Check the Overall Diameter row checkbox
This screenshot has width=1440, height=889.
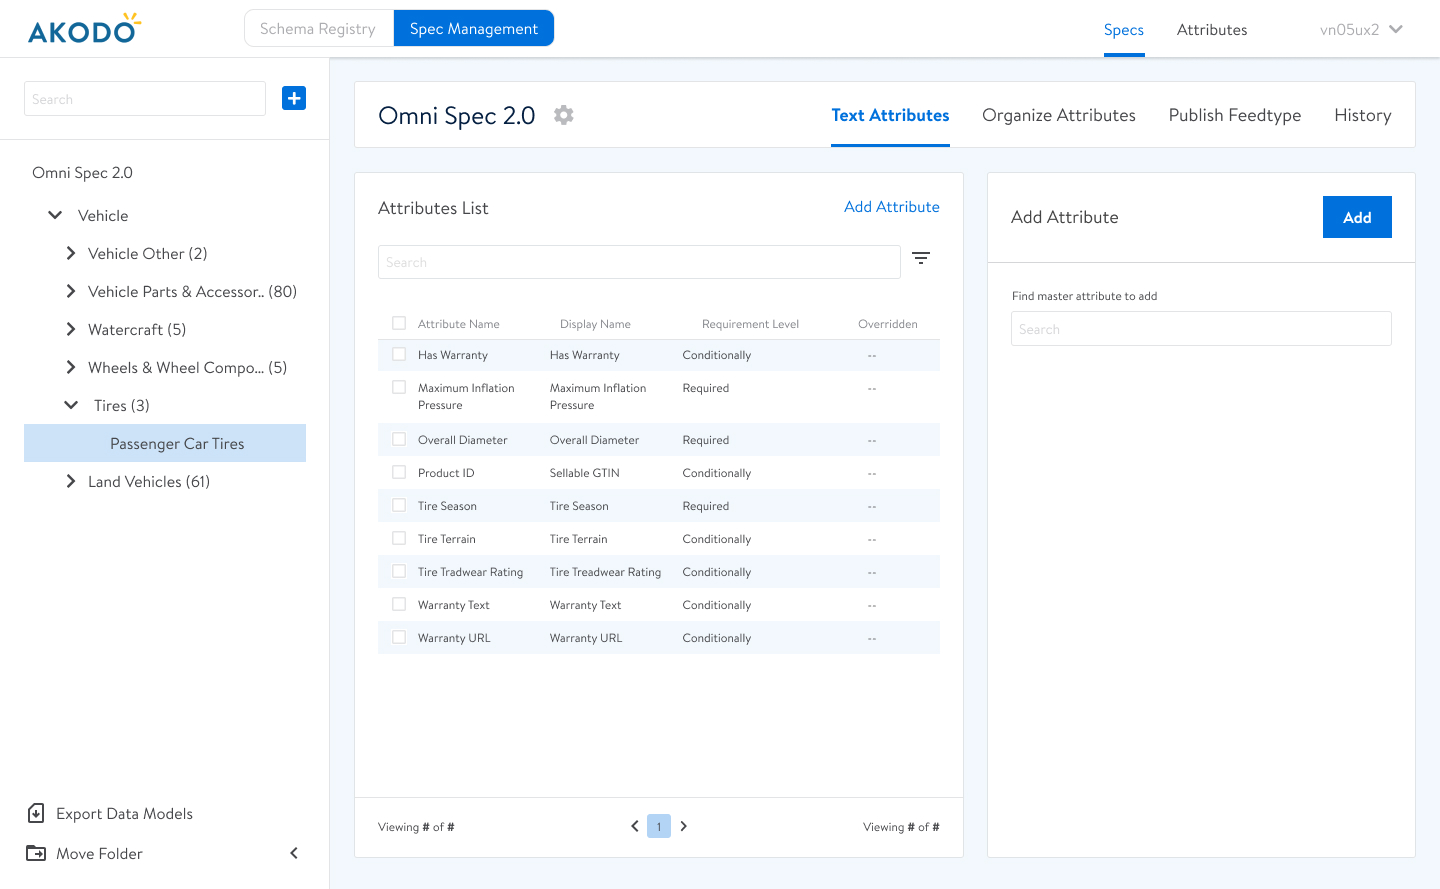coord(399,439)
